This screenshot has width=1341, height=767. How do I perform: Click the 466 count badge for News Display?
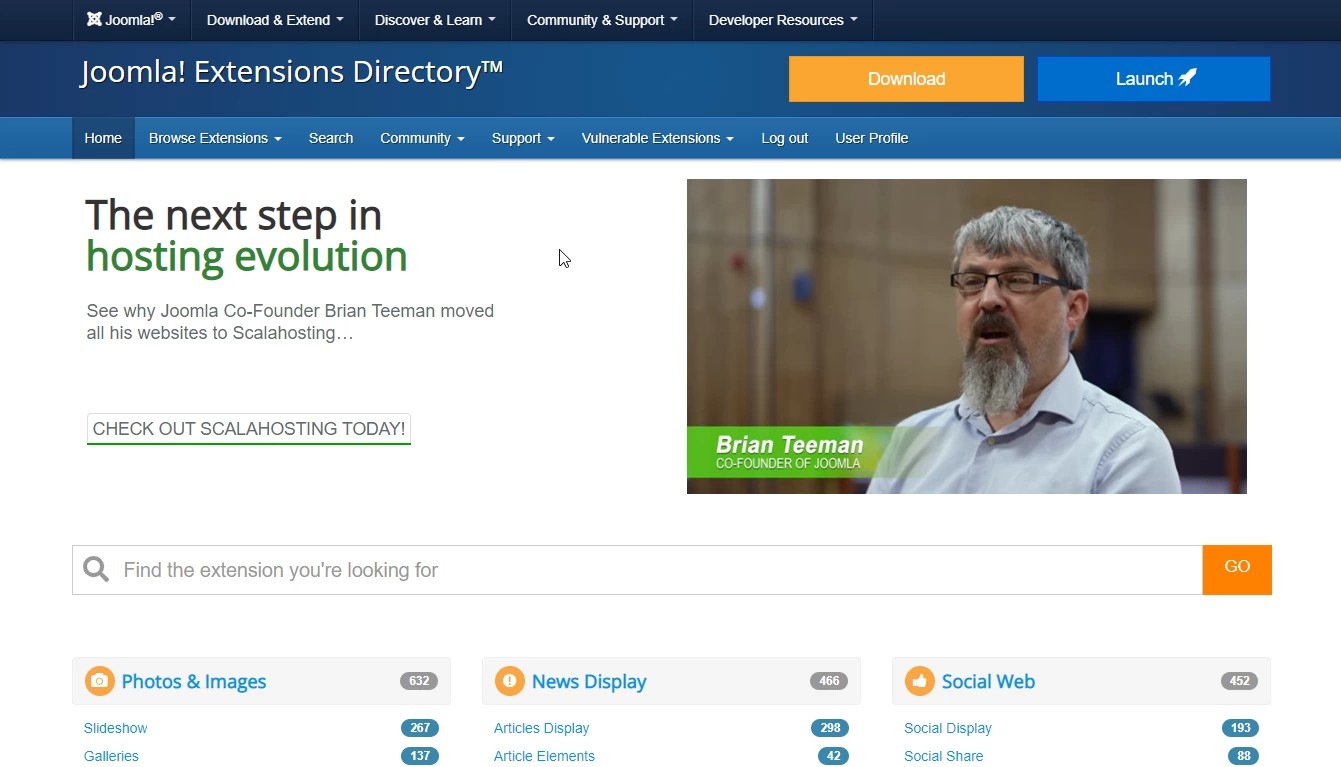[x=829, y=681]
